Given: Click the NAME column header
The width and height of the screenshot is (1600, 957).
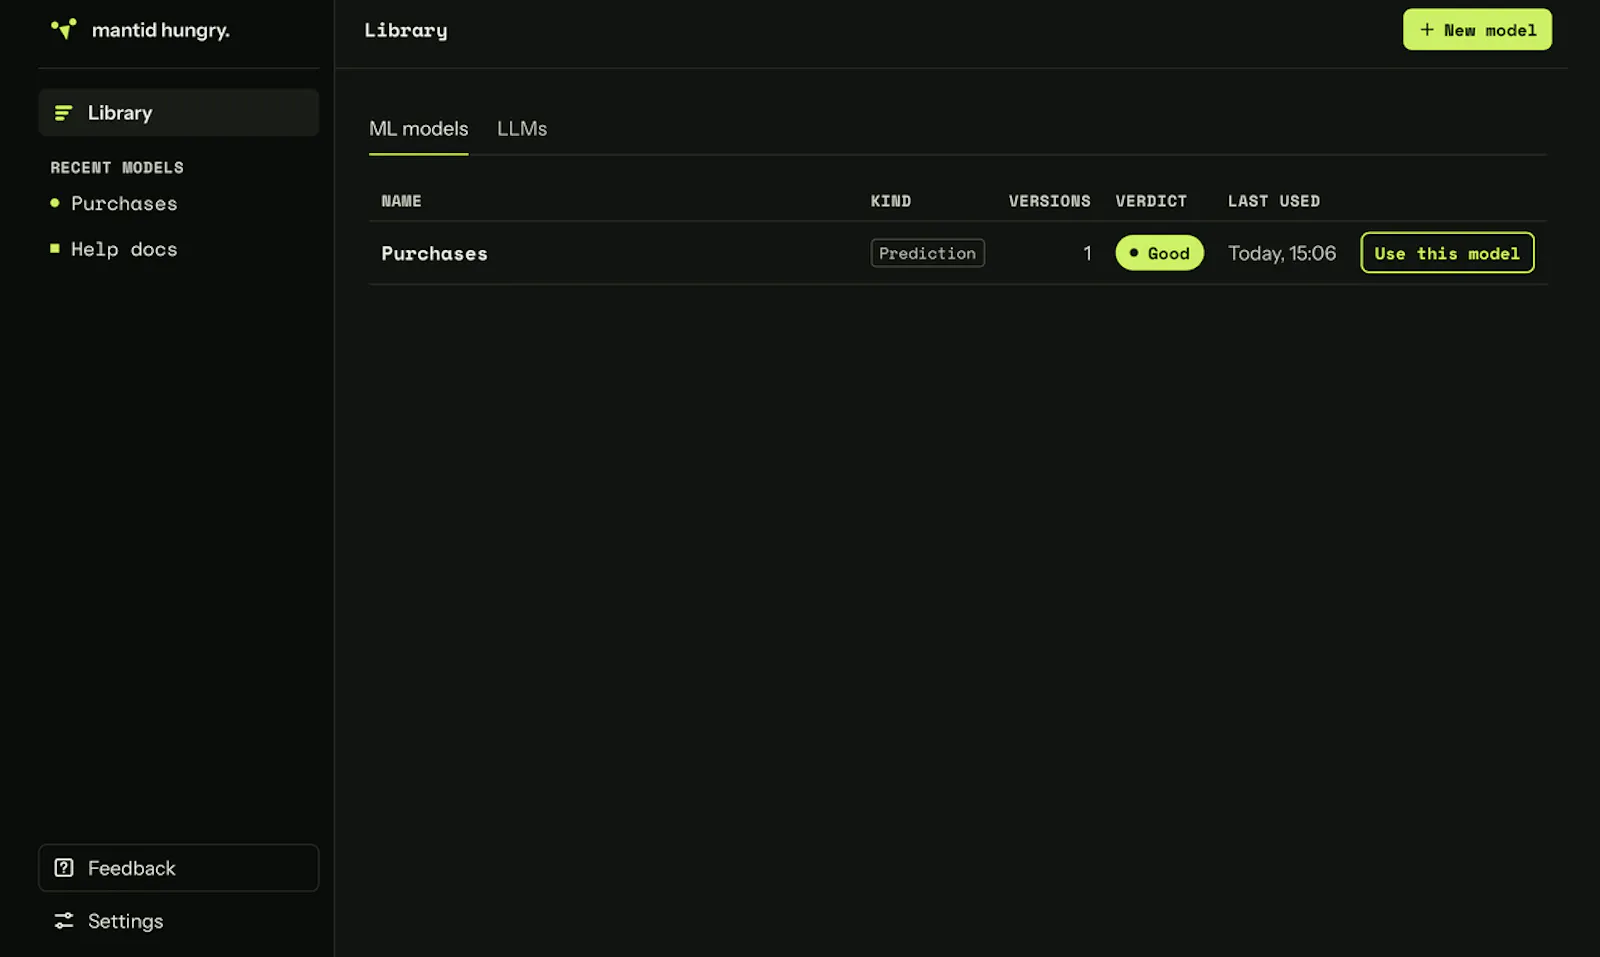Looking at the screenshot, I should [401, 201].
